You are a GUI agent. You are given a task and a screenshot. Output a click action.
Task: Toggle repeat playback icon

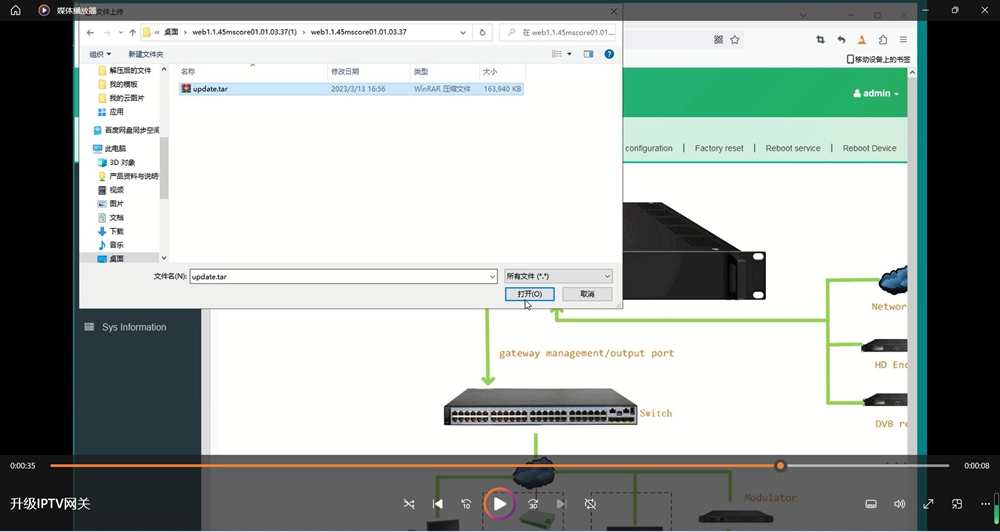point(591,504)
